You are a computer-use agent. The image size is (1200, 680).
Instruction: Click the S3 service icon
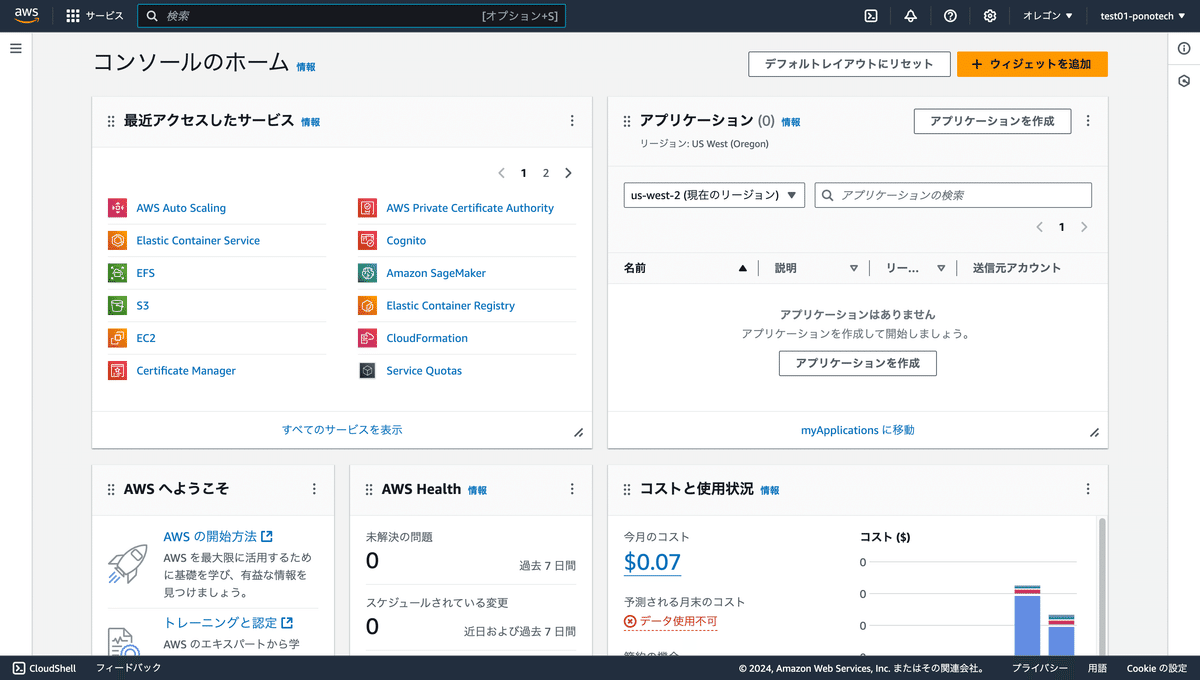coord(117,305)
